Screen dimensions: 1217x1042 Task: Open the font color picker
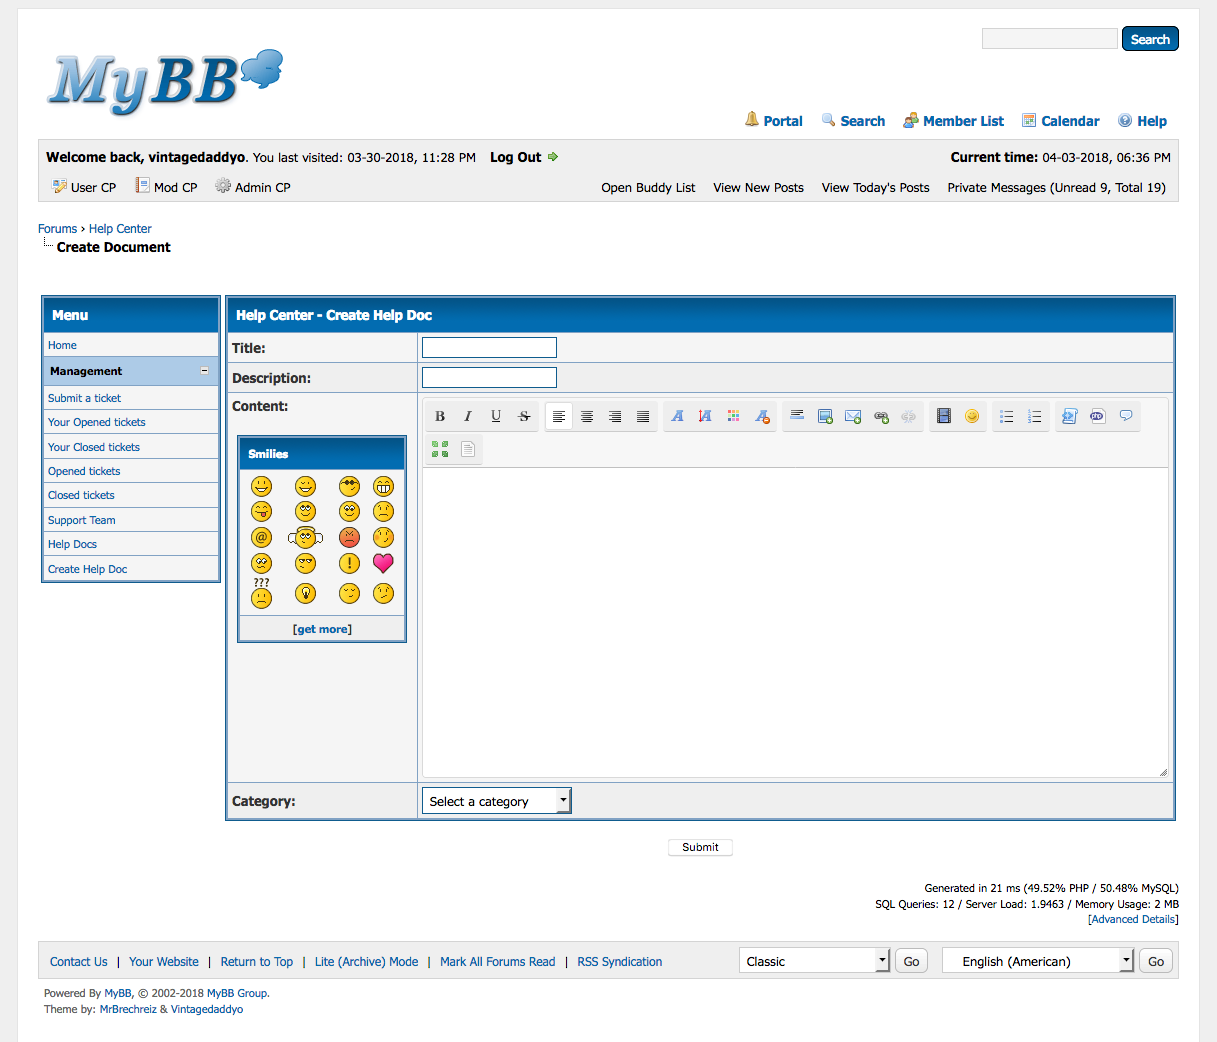tap(733, 416)
